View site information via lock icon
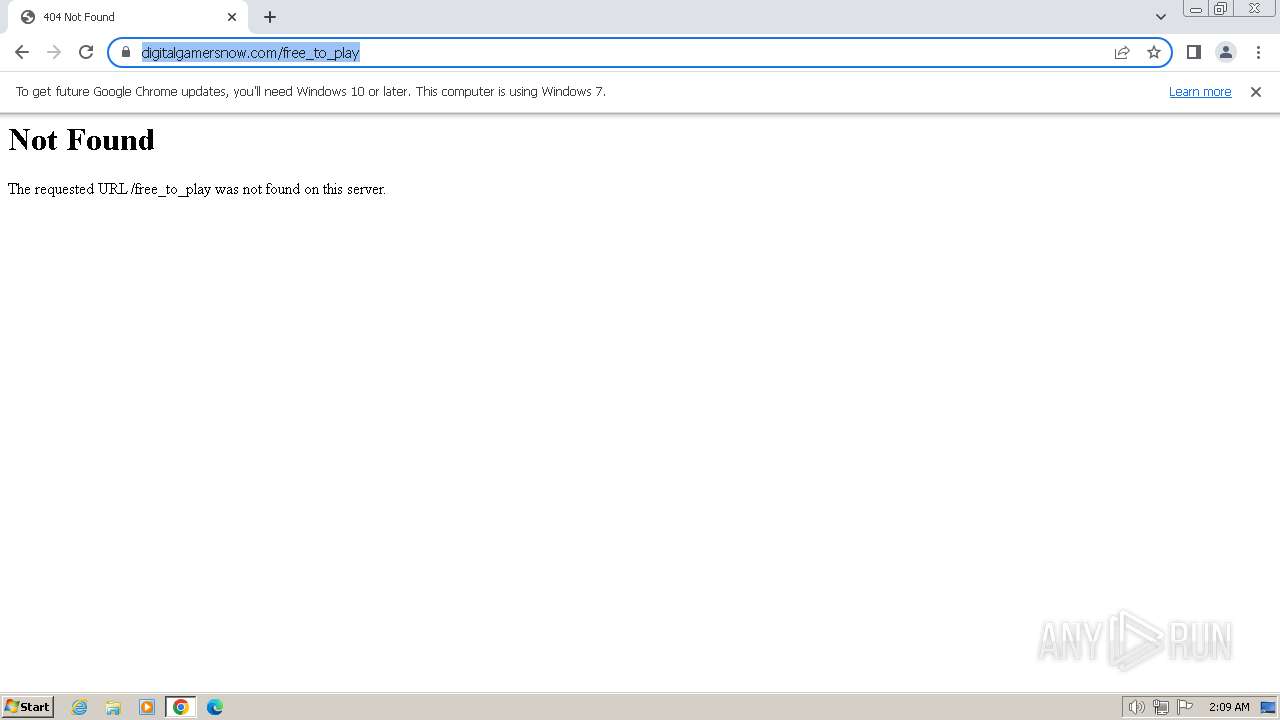Image resolution: width=1280 pixels, height=720 pixels. tap(126, 52)
